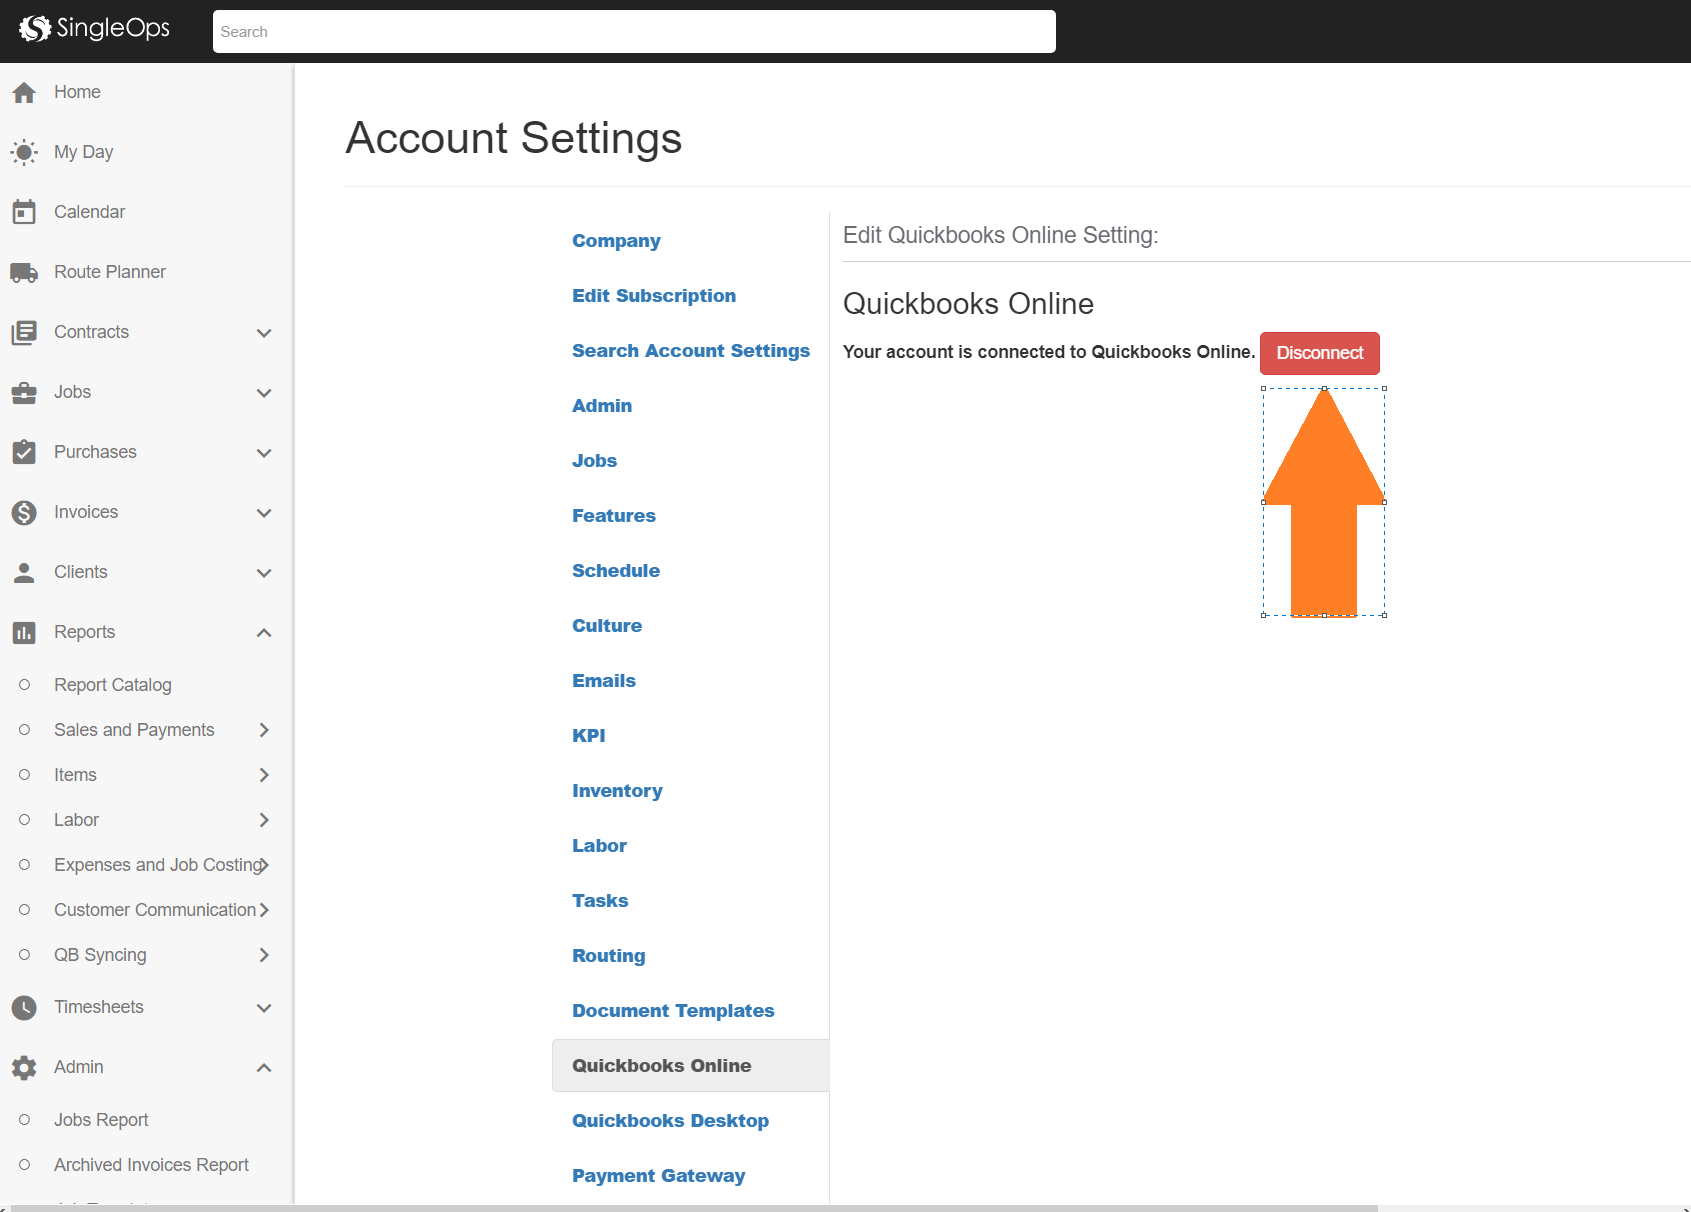Click the SingleOps logo

click(95, 29)
